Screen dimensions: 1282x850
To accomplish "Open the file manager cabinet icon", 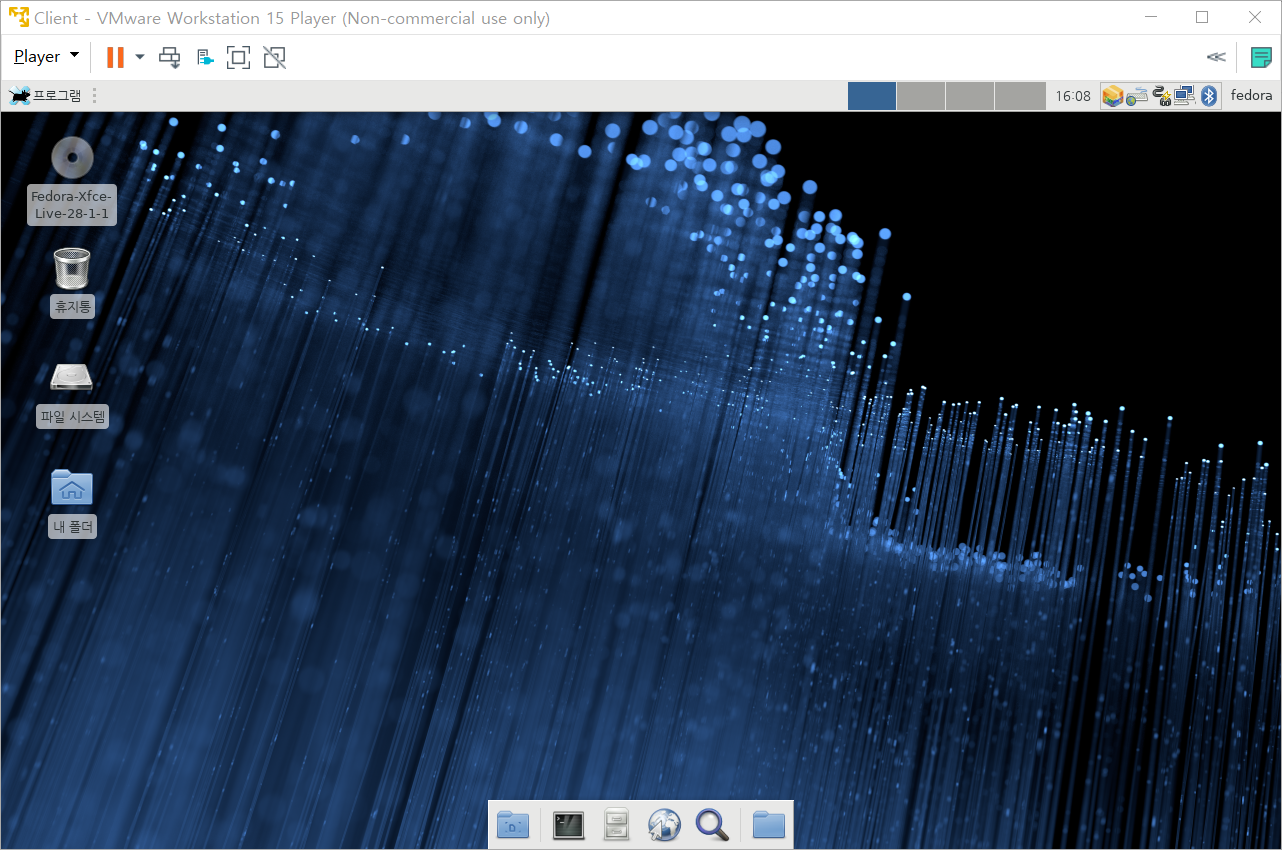I will 617,825.
